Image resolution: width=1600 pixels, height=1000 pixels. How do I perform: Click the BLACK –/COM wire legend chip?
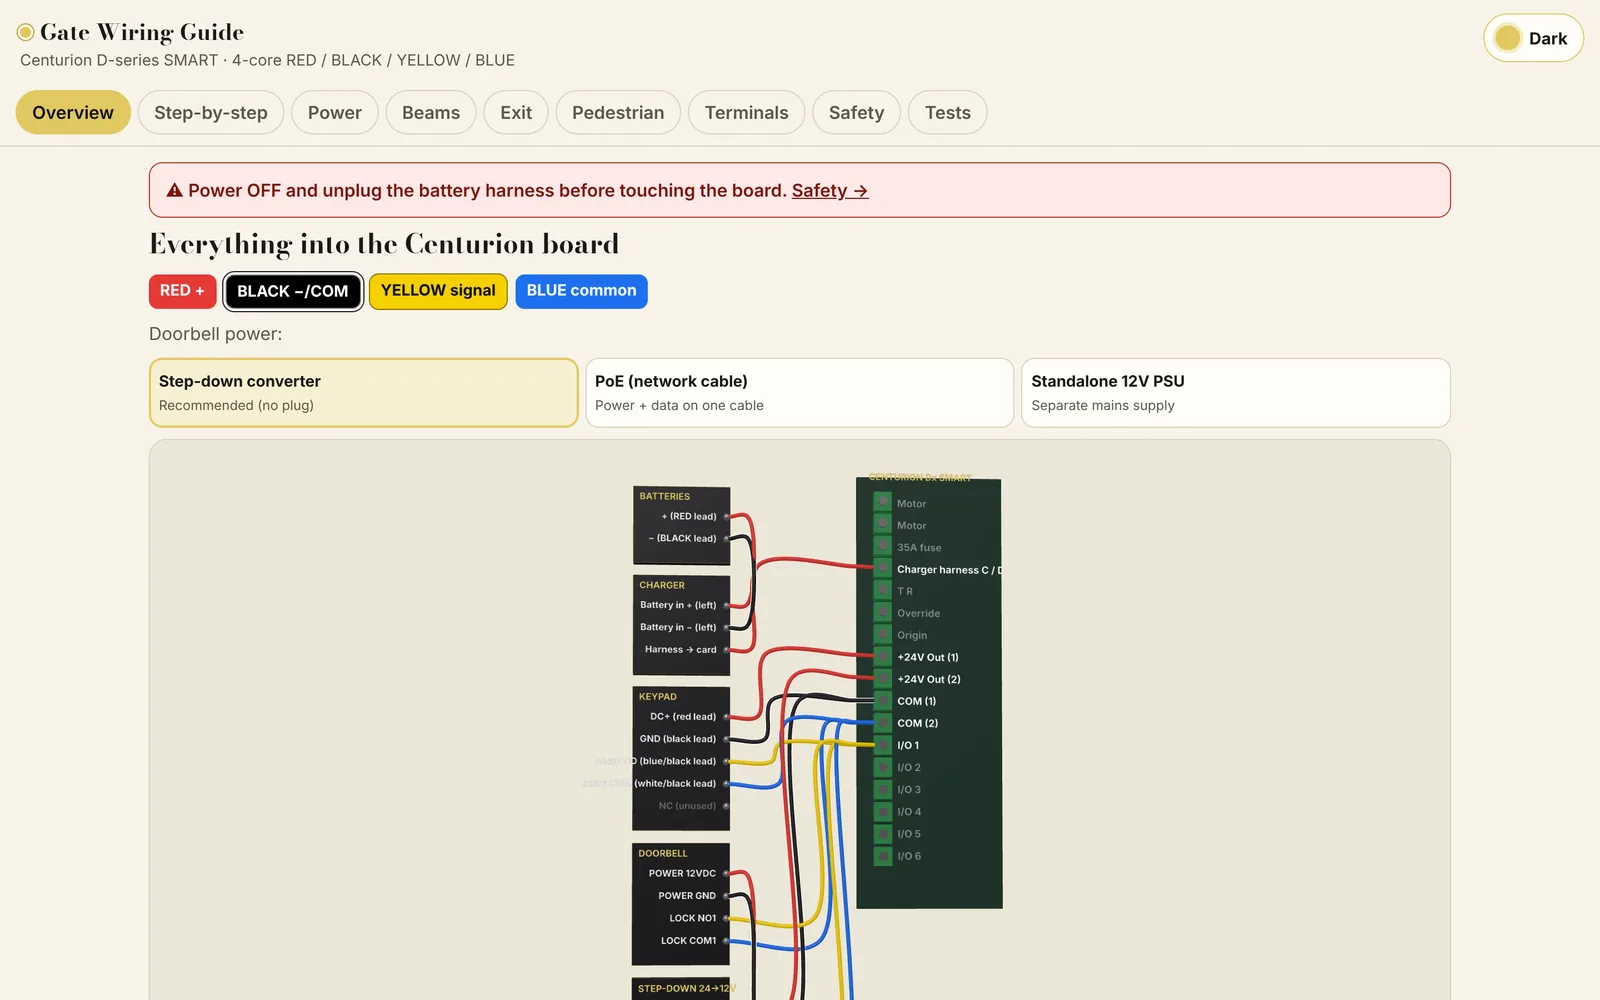(x=293, y=291)
